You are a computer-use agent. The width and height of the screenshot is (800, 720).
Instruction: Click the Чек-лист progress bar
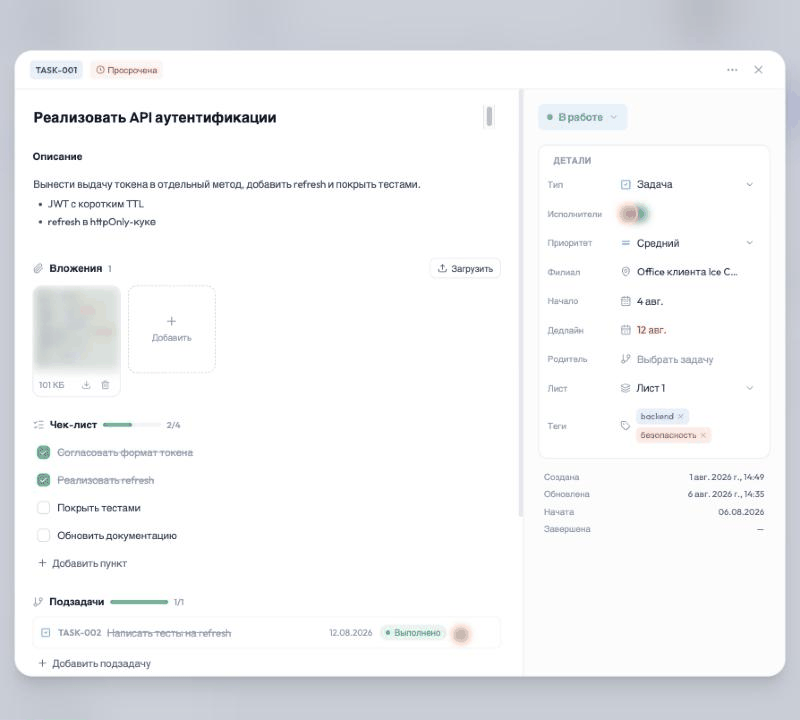tap(132, 425)
